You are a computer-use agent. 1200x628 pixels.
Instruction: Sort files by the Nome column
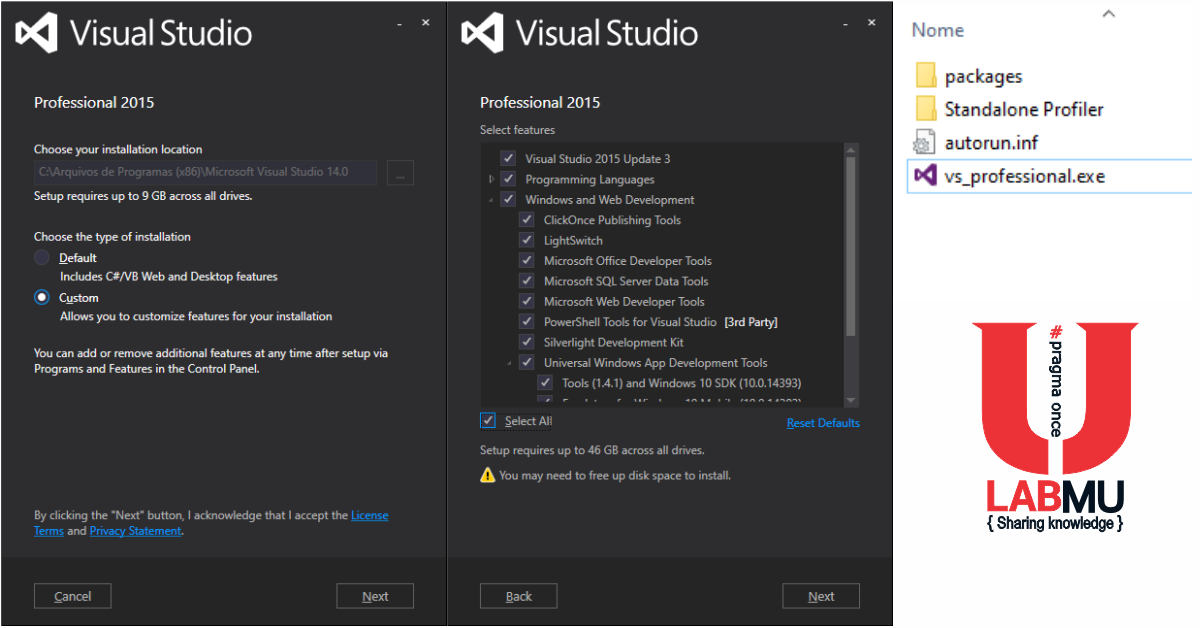[x=937, y=30]
